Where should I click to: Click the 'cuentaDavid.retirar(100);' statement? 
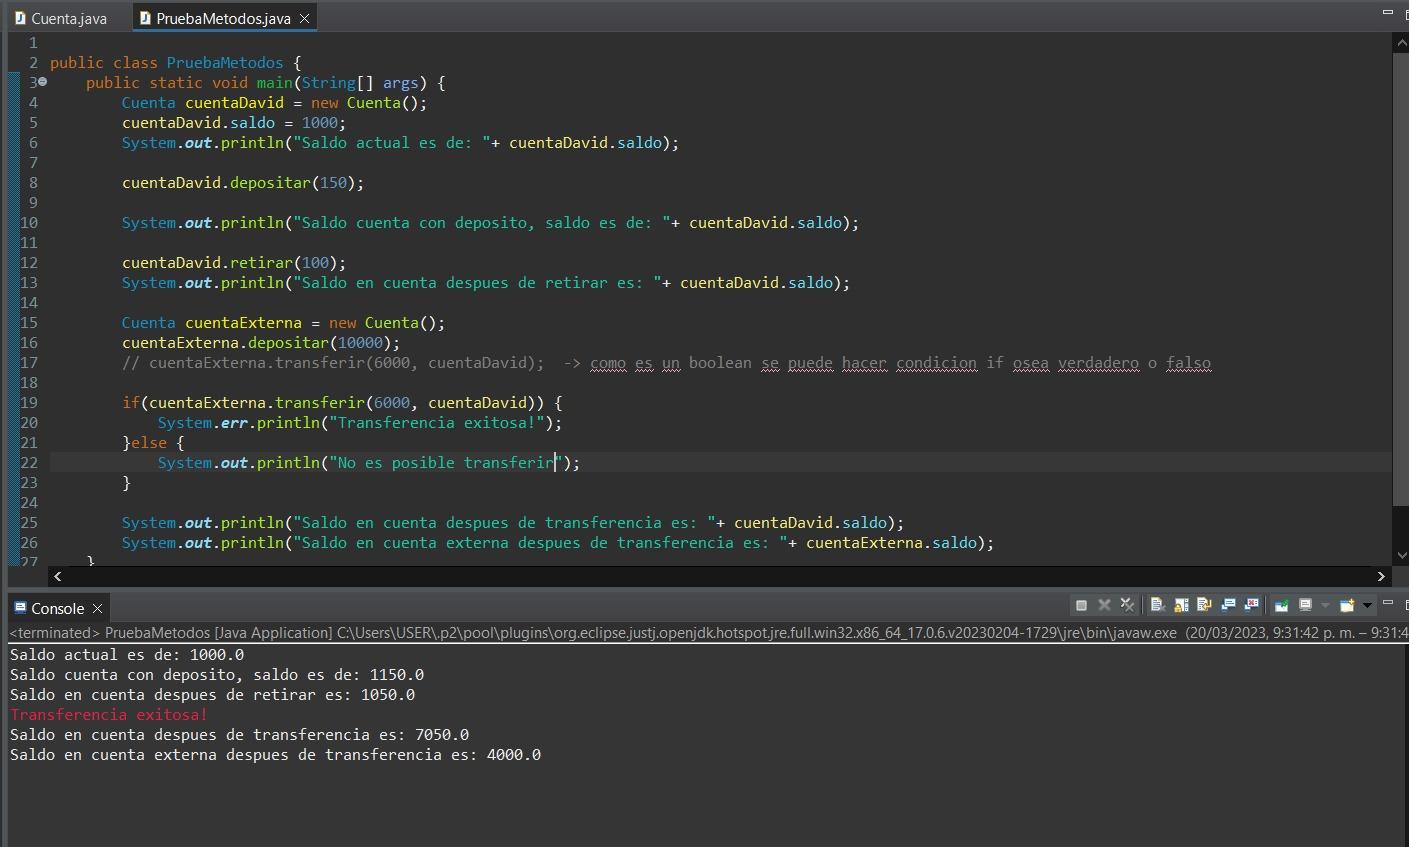(234, 262)
